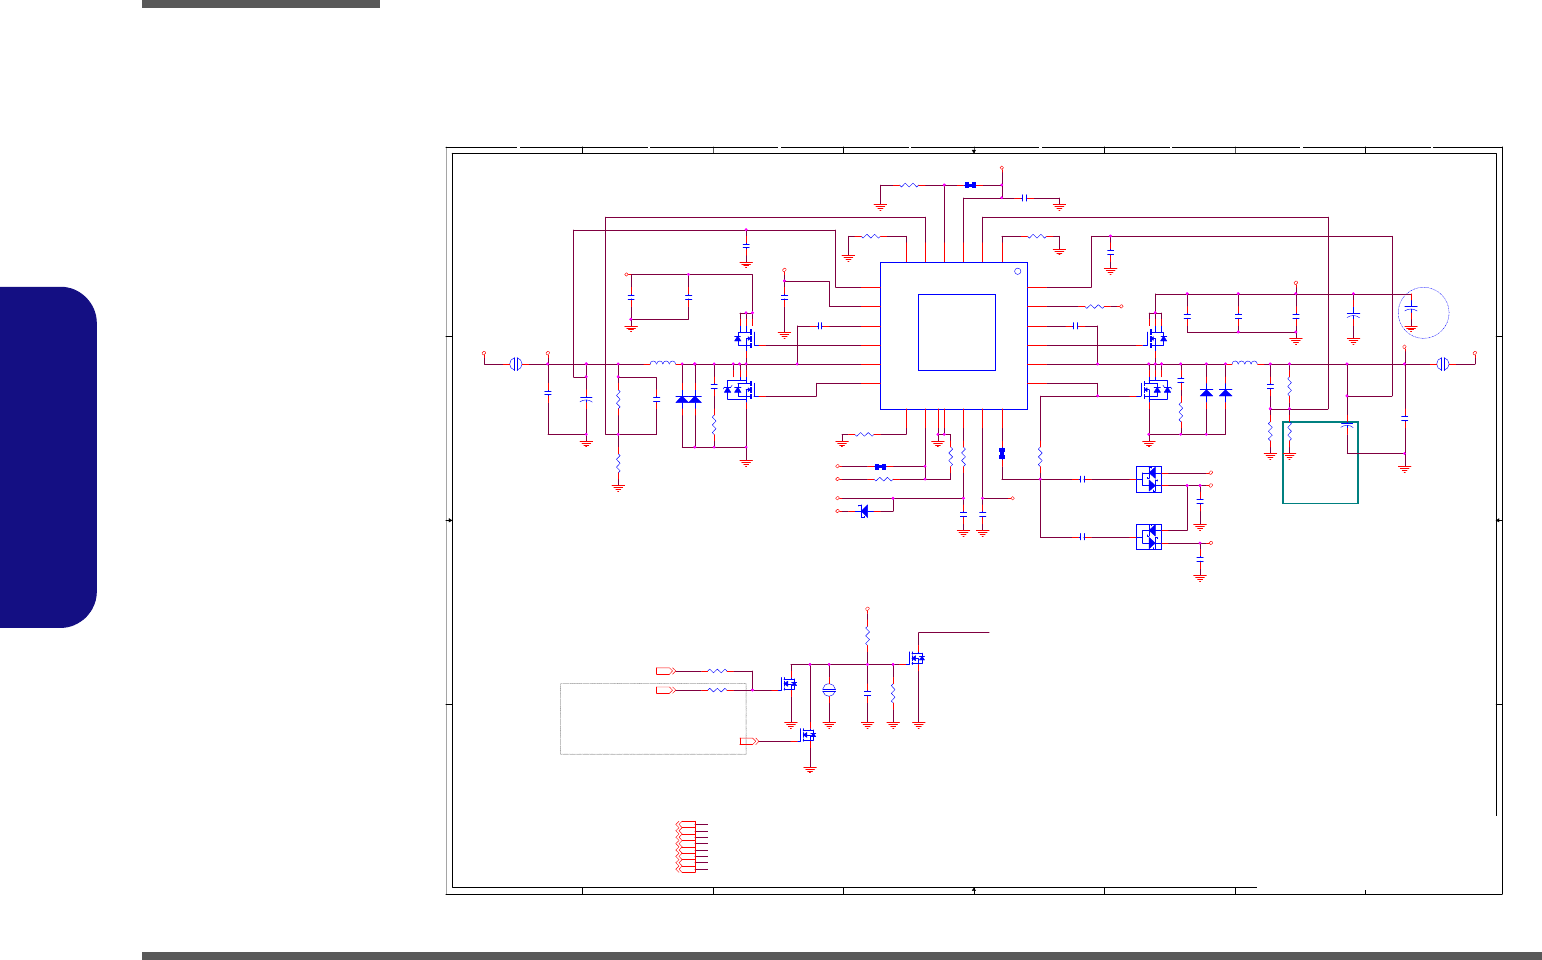1542x960 pixels.
Task: Click the inductor coil on the left rail
Action: pyautogui.click(x=663, y=363)
